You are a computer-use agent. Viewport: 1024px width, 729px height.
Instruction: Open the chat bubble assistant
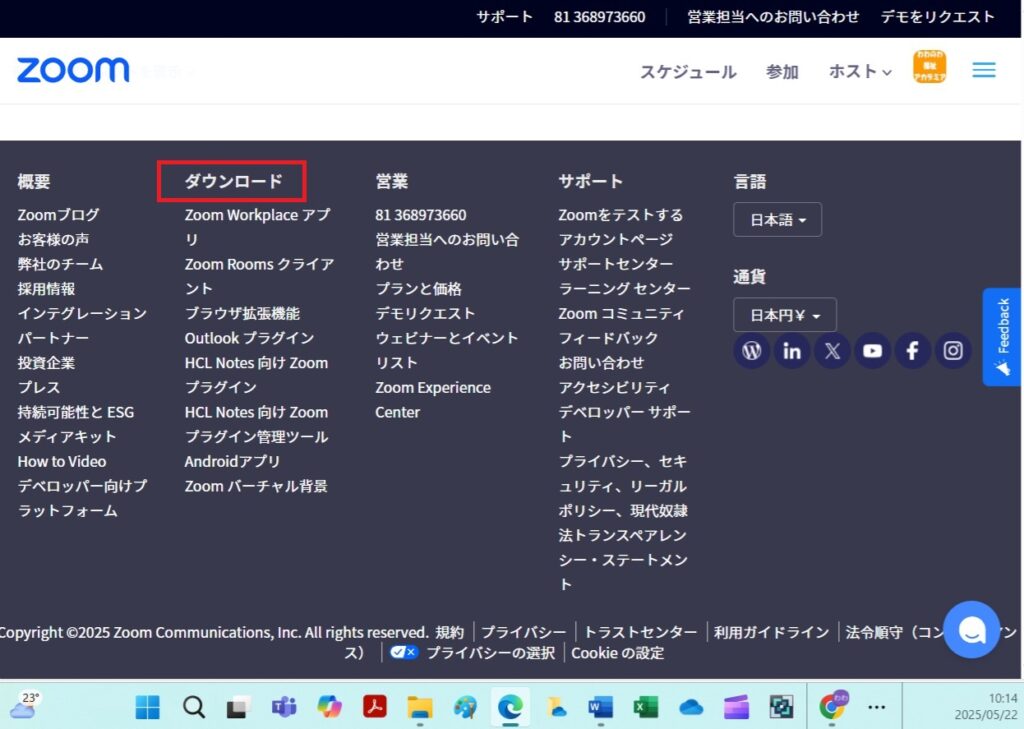click(x=971, y=630)
